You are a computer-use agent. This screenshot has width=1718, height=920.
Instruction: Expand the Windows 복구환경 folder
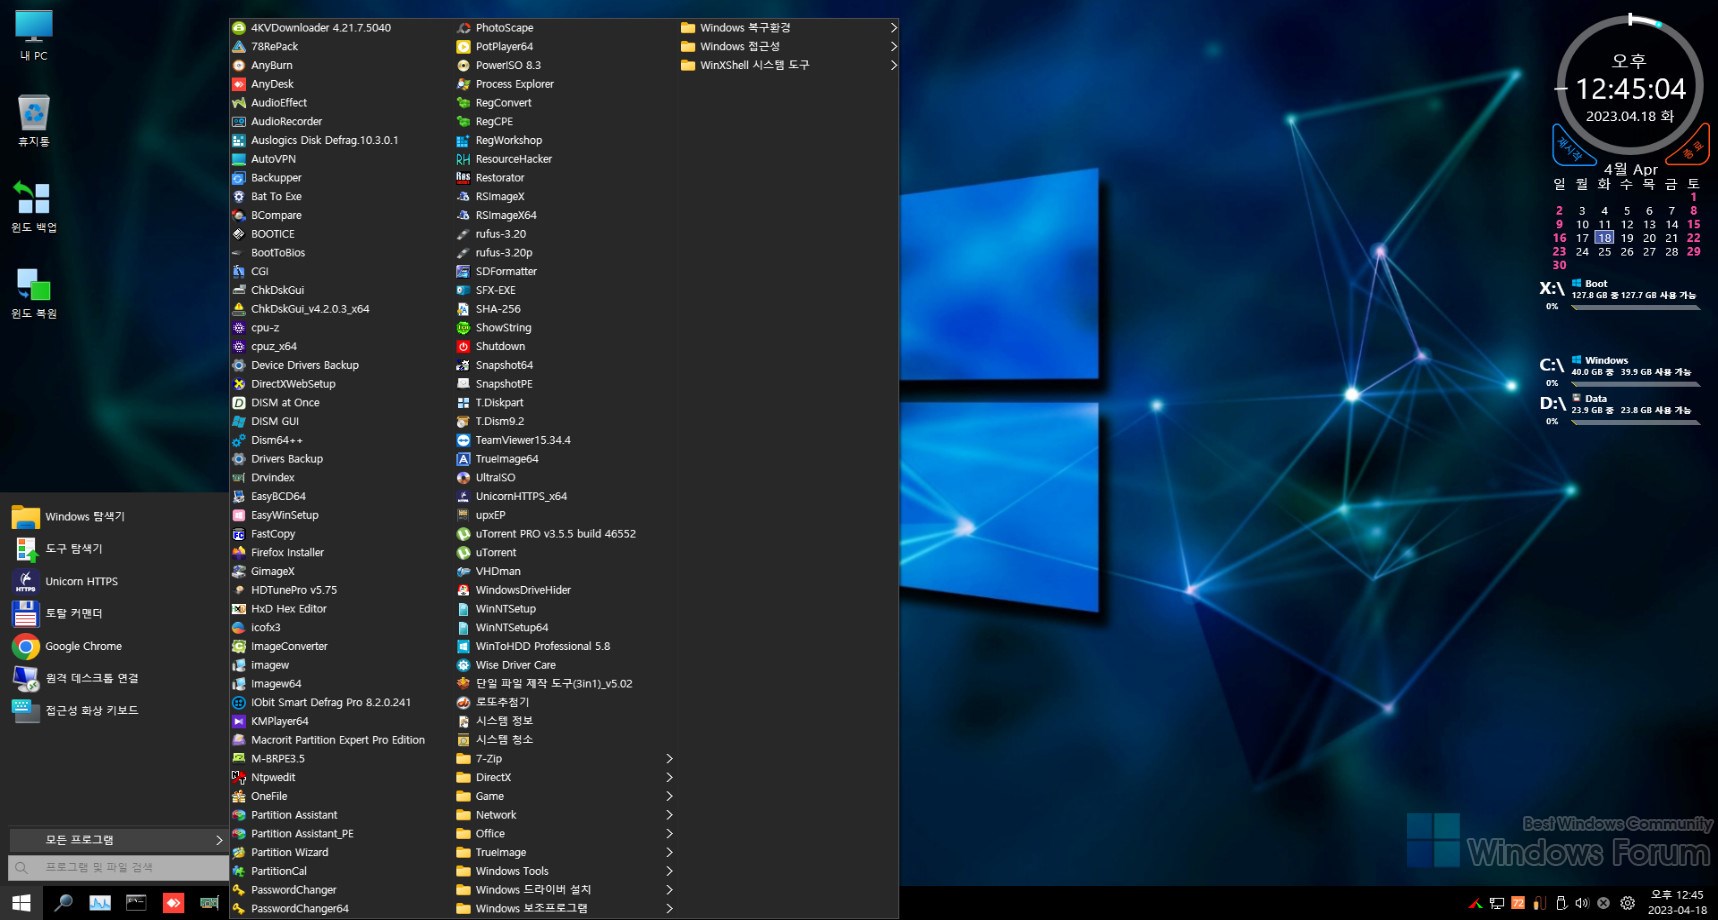[788, 28]
